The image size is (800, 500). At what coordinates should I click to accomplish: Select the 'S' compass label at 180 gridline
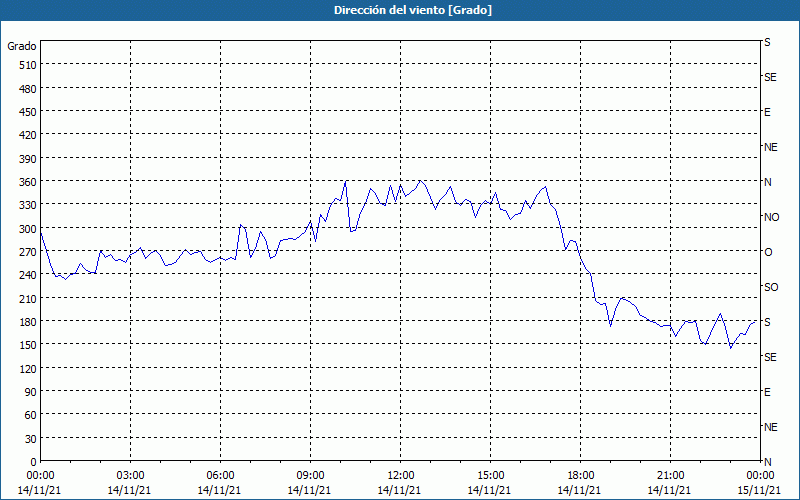[767, 322]
